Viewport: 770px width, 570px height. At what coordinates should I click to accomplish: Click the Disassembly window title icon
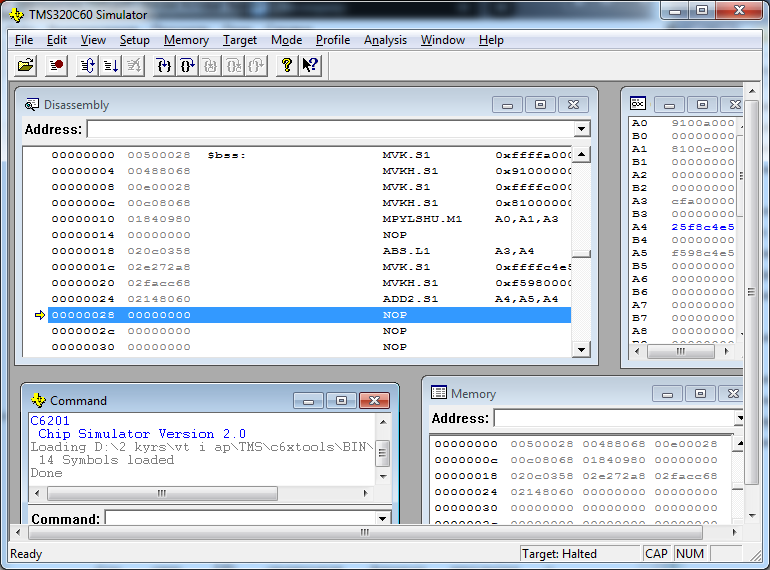32,105
